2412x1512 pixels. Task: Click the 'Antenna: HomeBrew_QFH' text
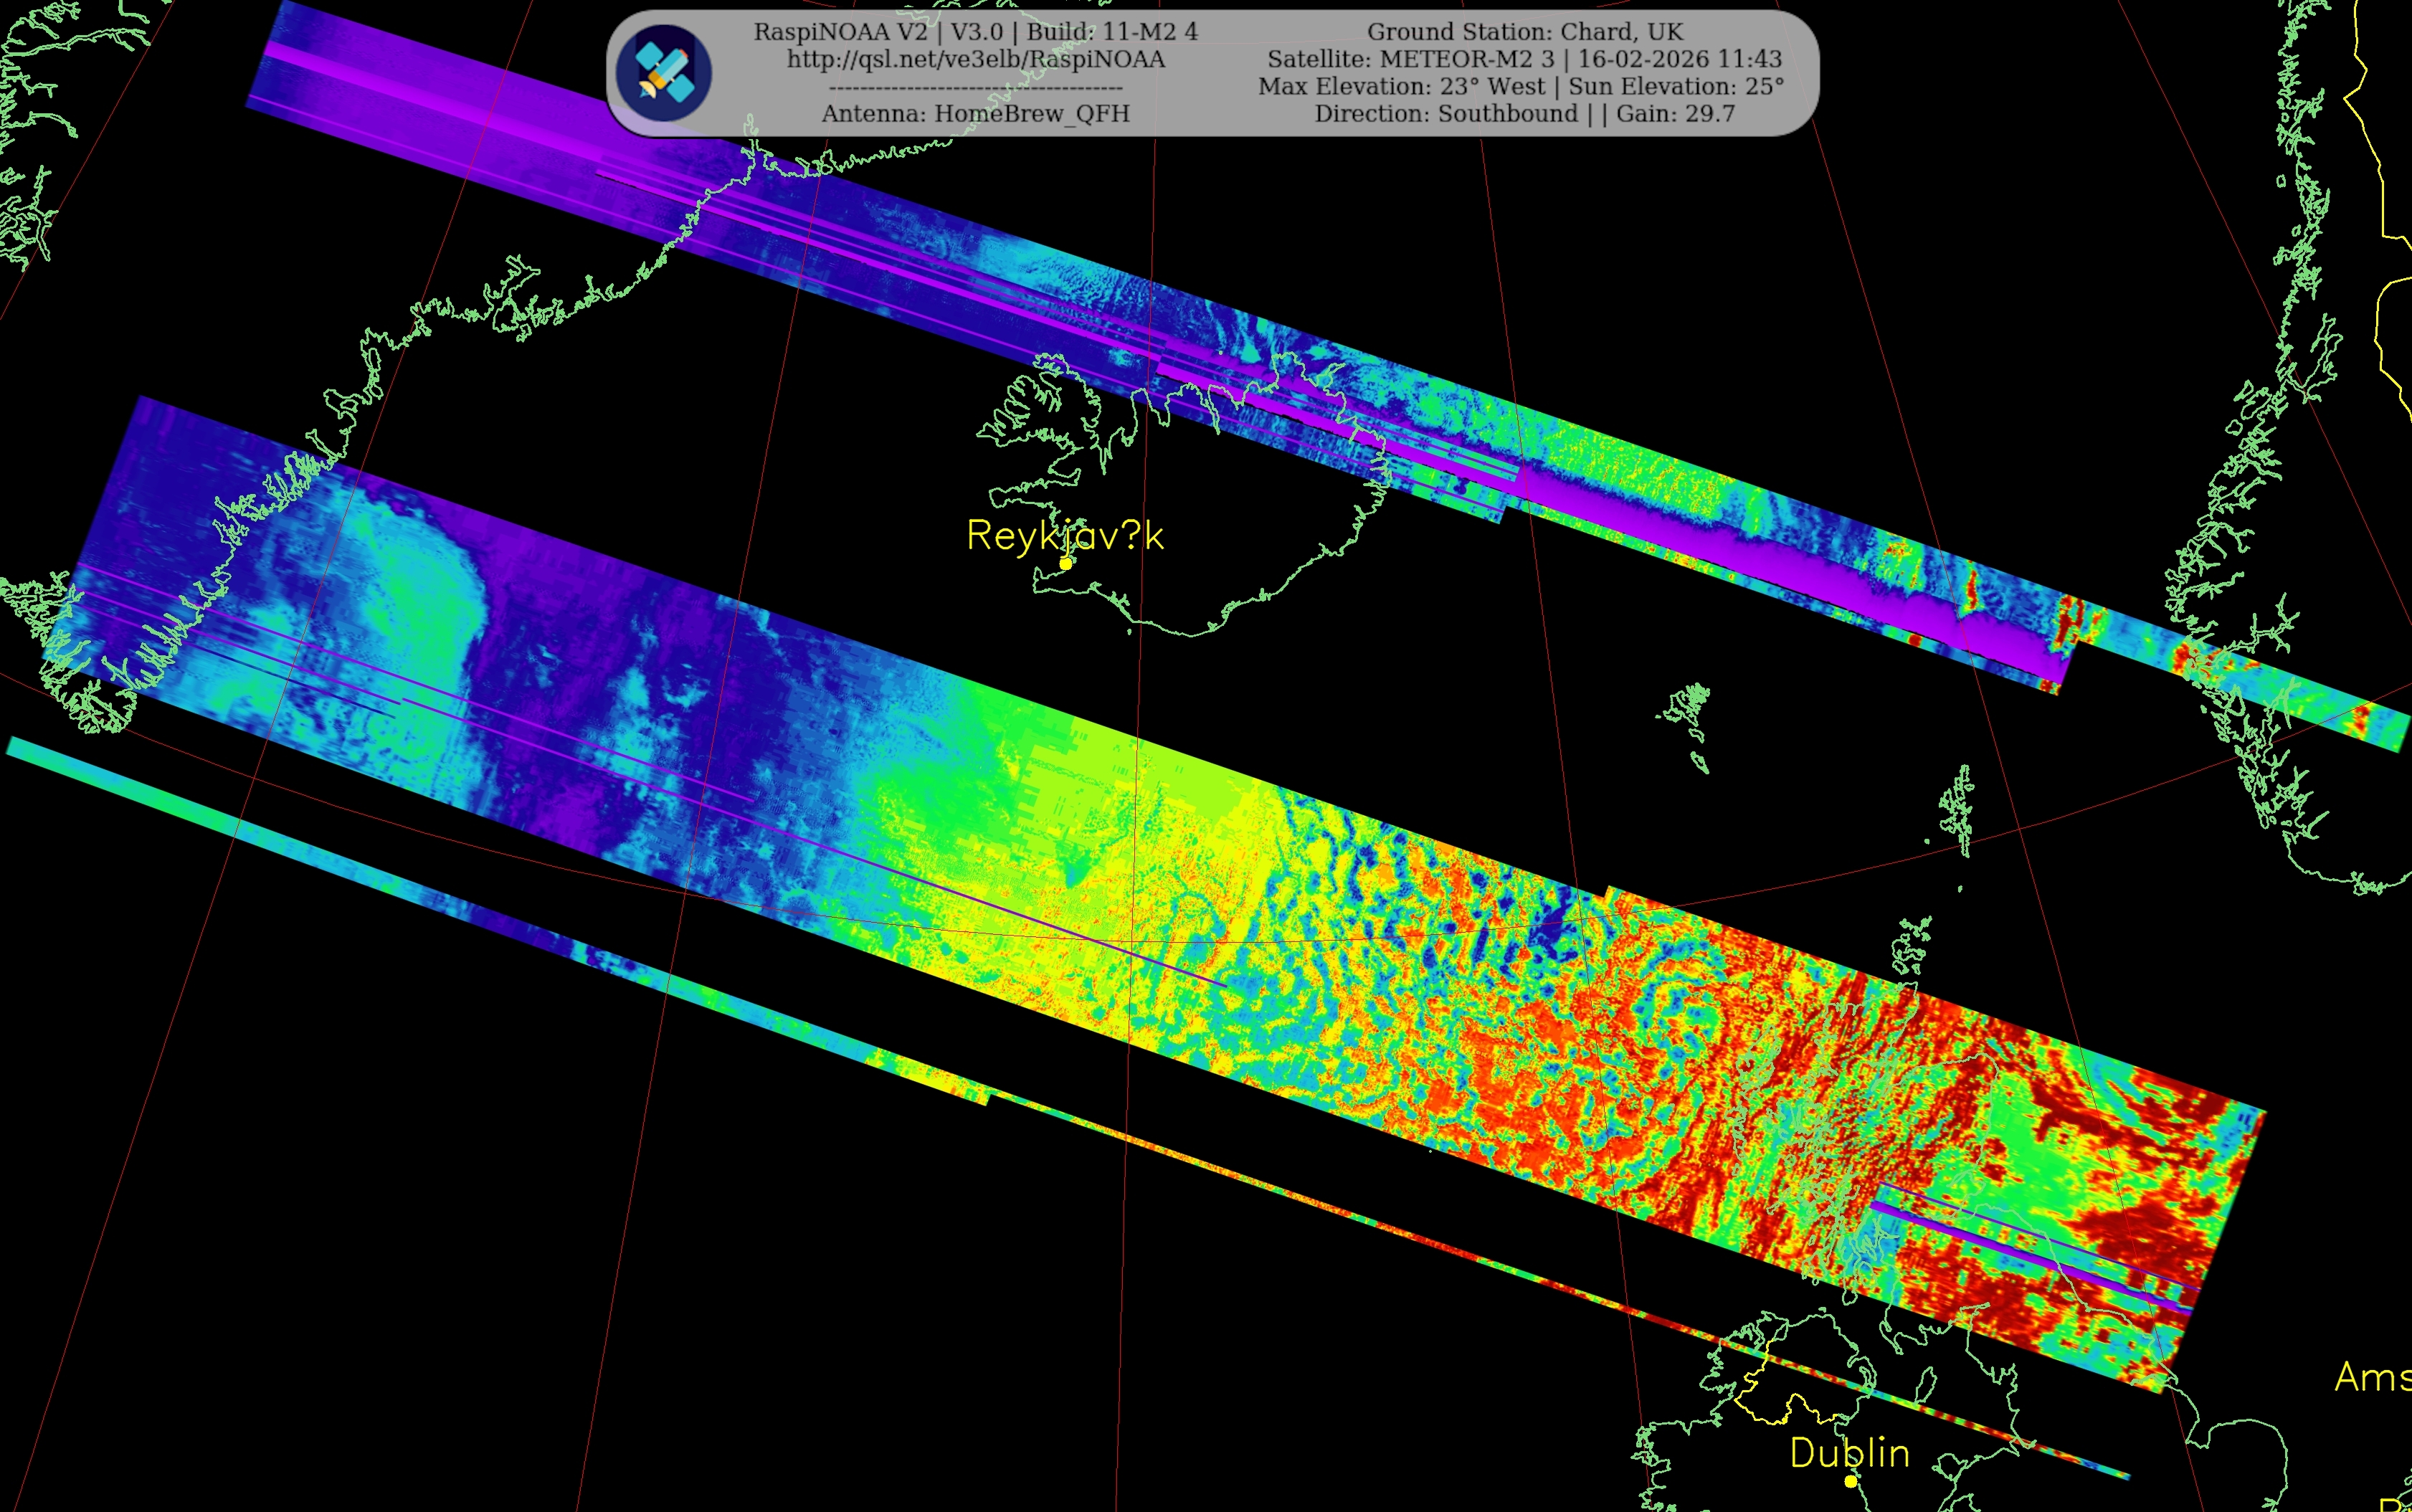coord(975,114)
